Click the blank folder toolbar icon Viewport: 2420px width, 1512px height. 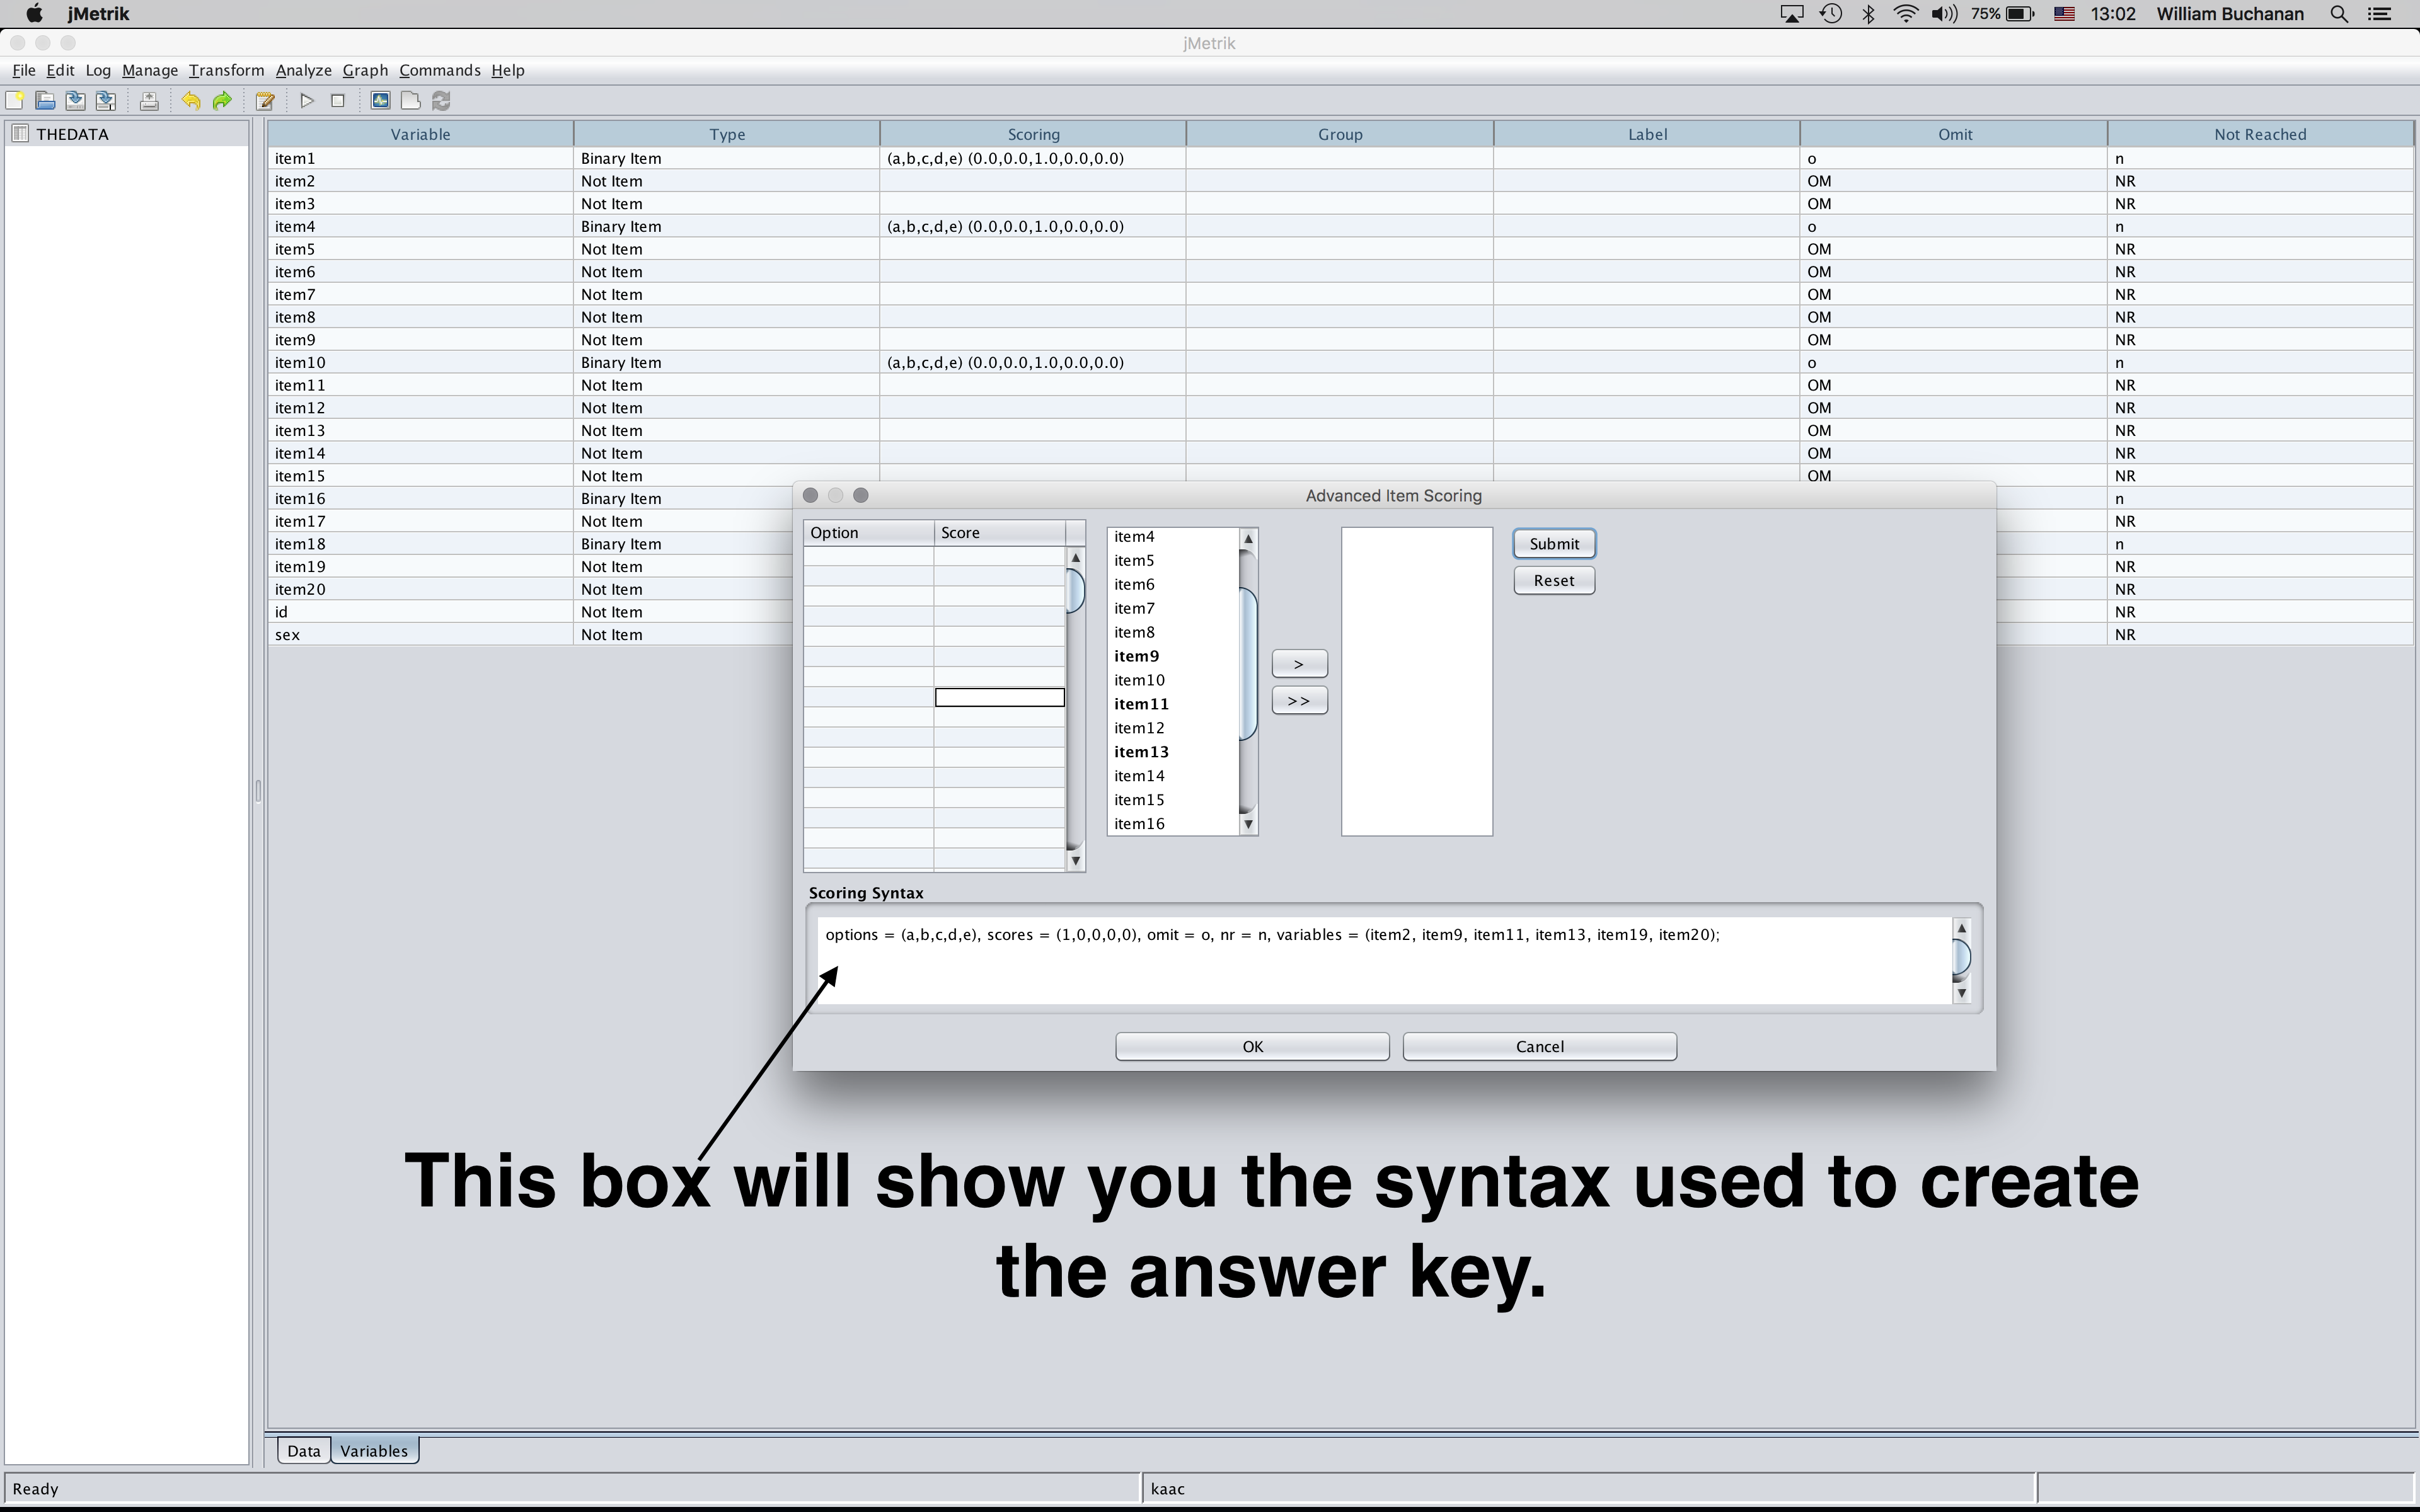click(x=410, y=100)
